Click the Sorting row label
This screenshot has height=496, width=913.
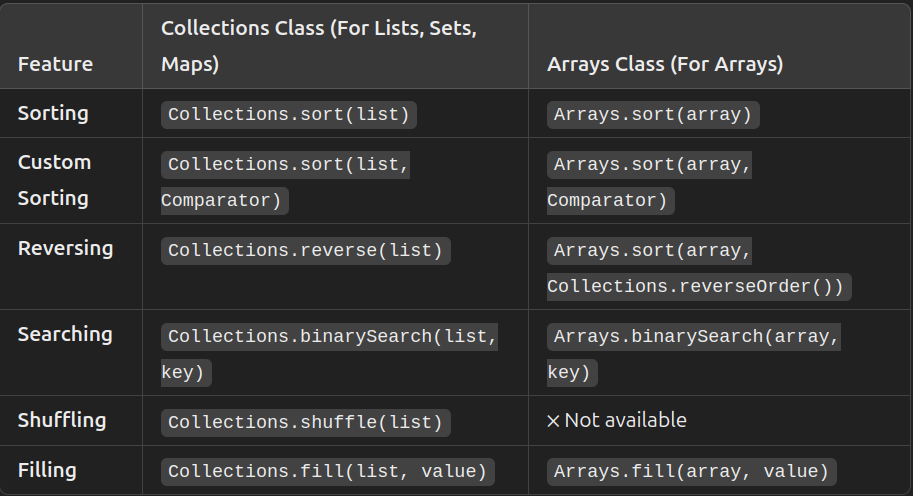coord(53,113)
